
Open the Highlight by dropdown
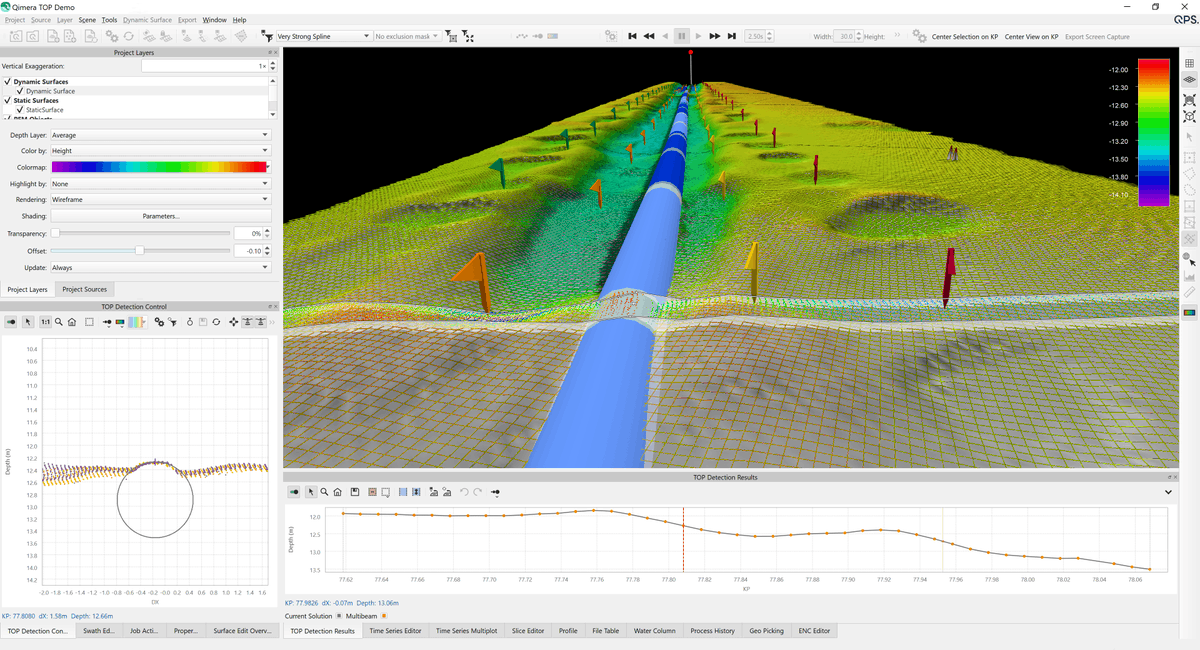tap(161, 184)
